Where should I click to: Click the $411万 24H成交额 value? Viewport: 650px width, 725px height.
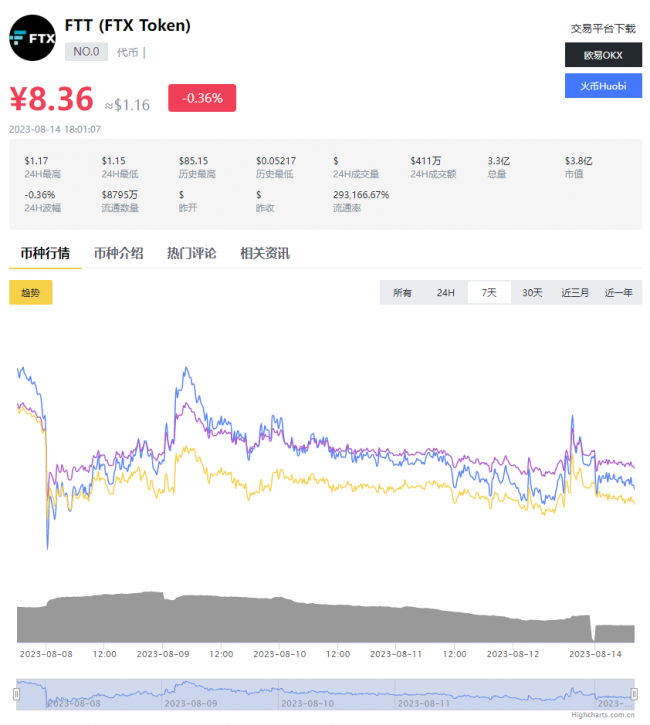click(426, 161)
